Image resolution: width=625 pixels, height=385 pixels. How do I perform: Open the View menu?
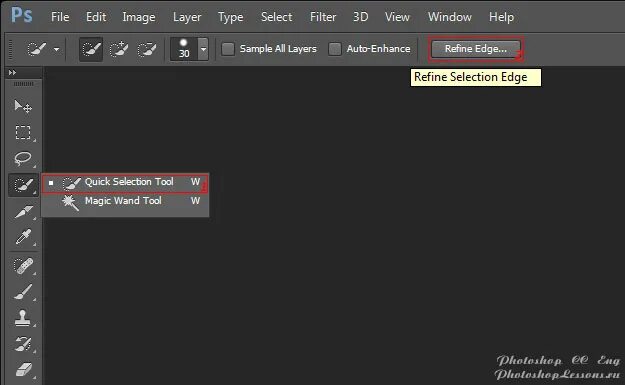coord(397,17)
